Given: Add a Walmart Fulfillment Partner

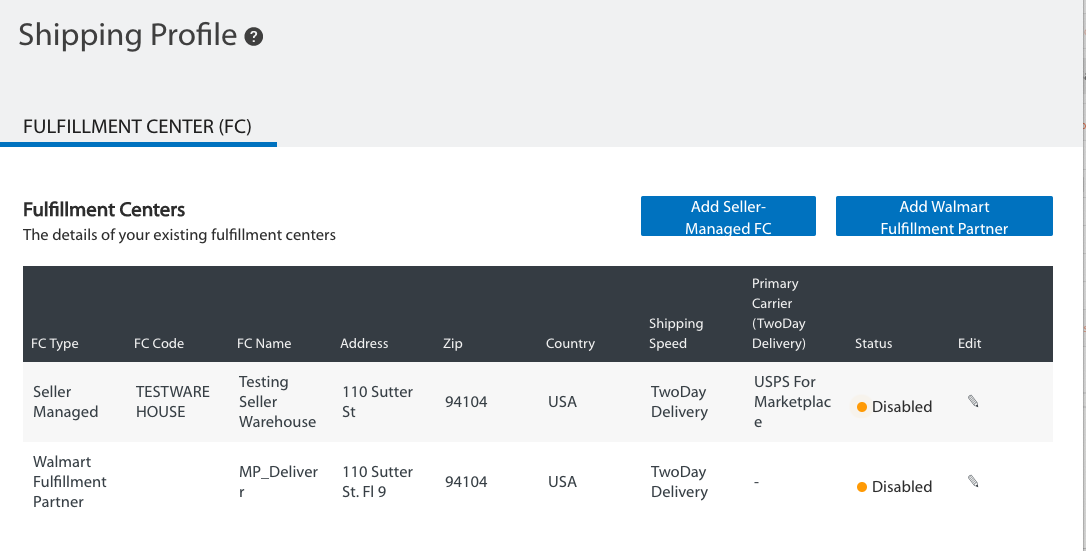Looking at the screenshot, I should coord(944,216).
